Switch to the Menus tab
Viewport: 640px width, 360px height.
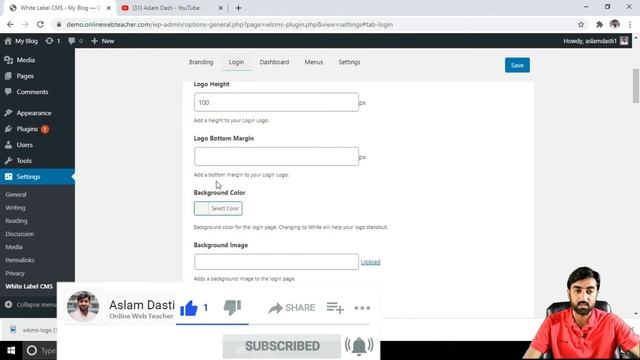tap(313, 62)
